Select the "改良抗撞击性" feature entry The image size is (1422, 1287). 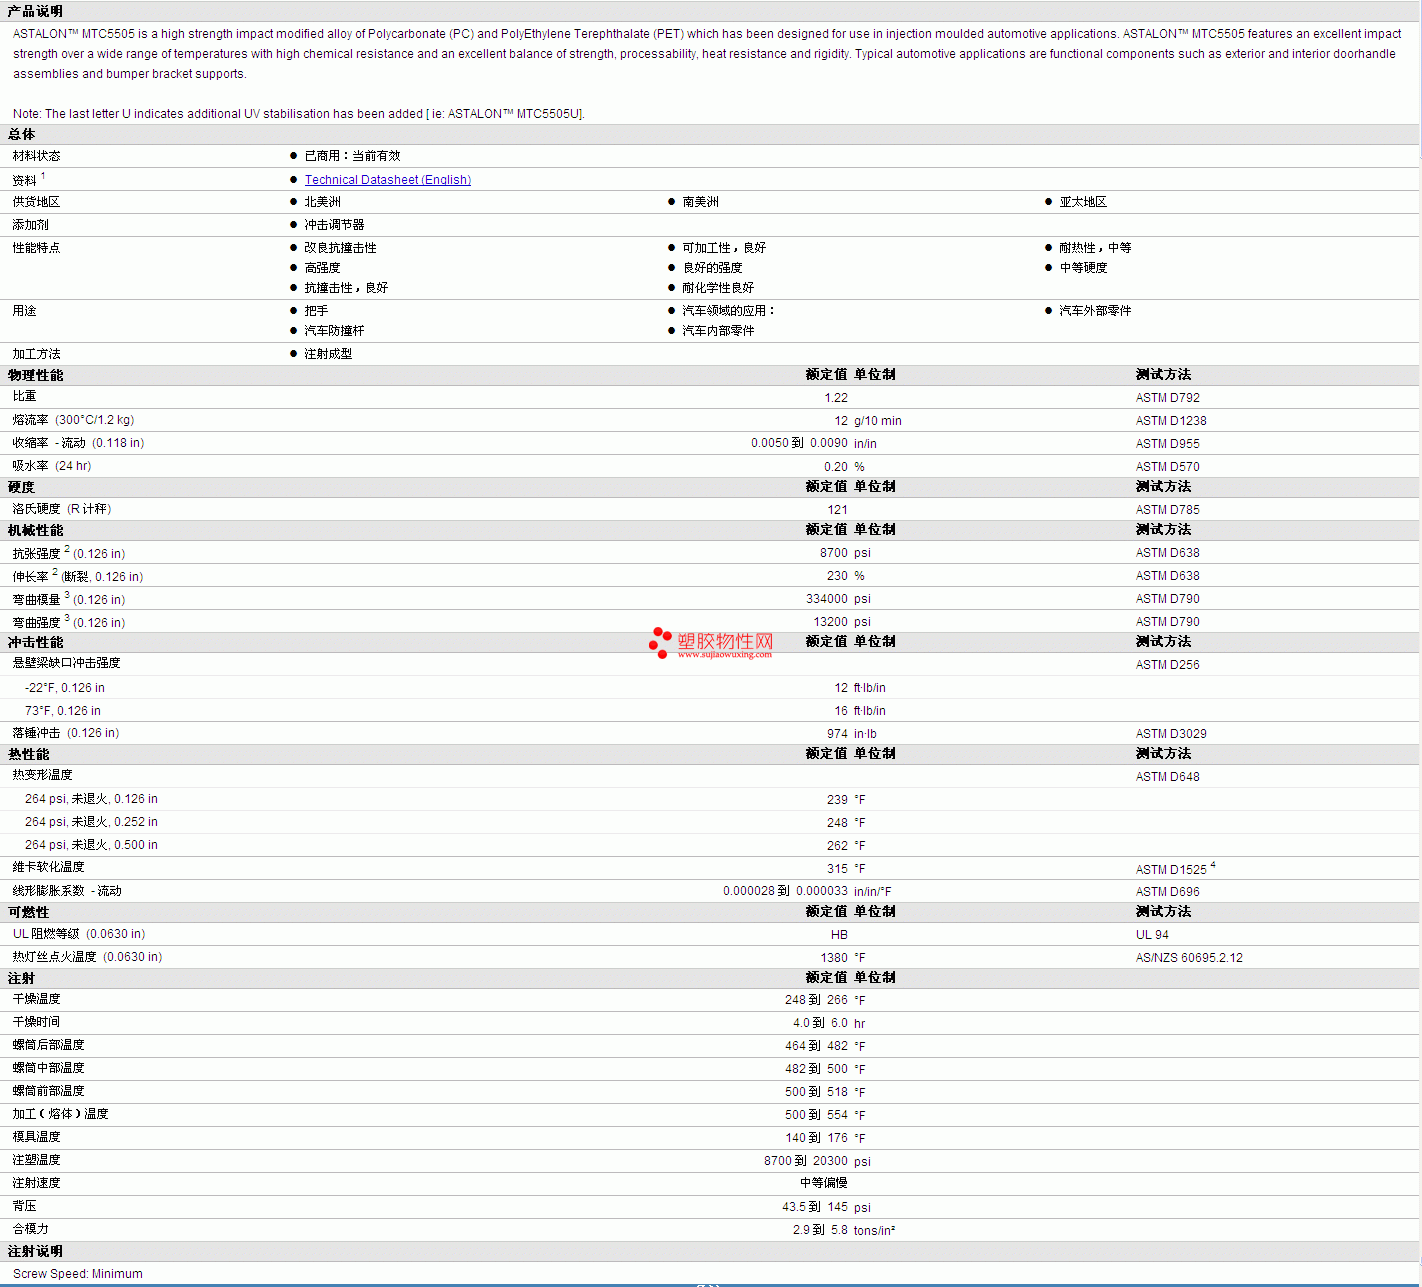pyautogui.click(x=340, y=248)
